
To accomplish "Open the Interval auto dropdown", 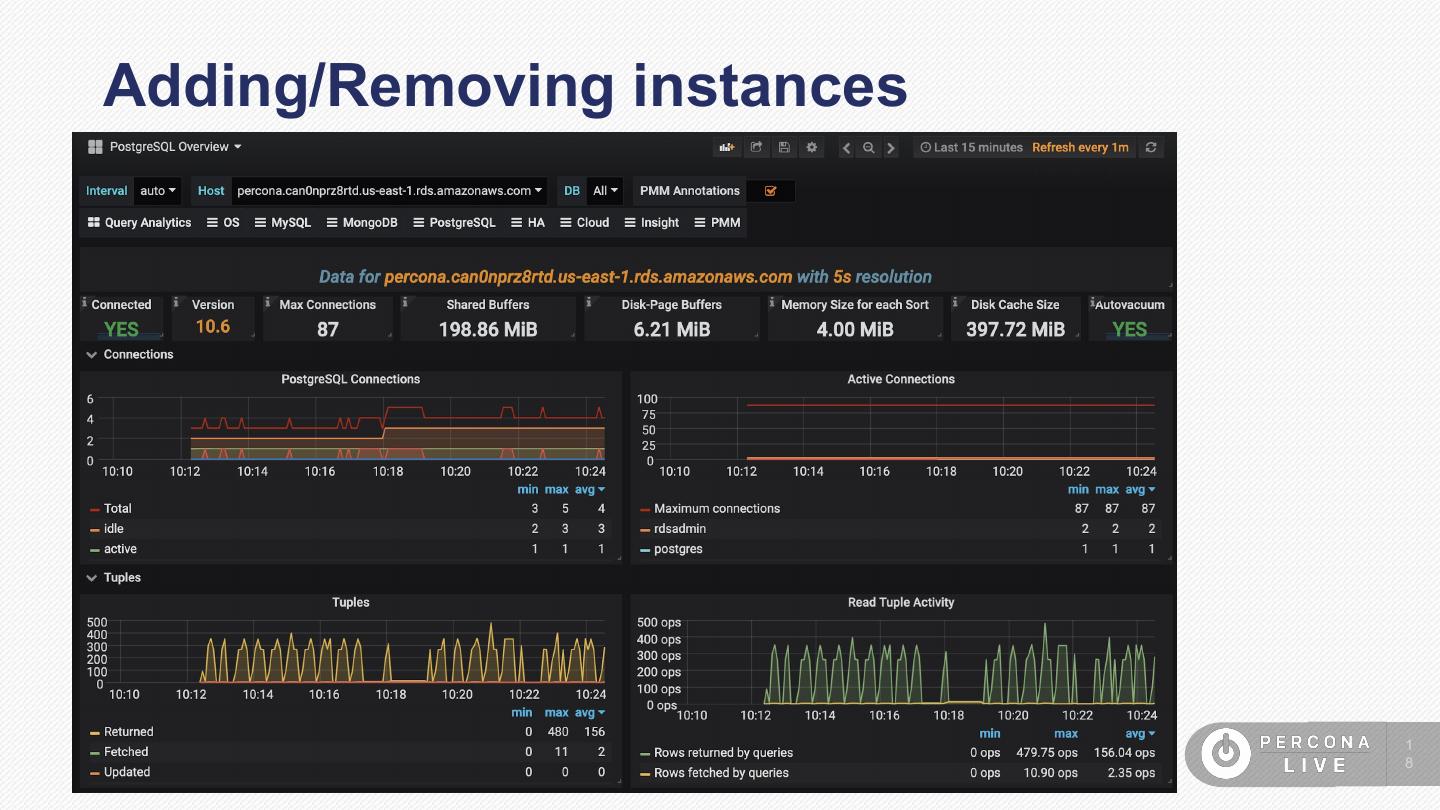I will pos(158,191).
